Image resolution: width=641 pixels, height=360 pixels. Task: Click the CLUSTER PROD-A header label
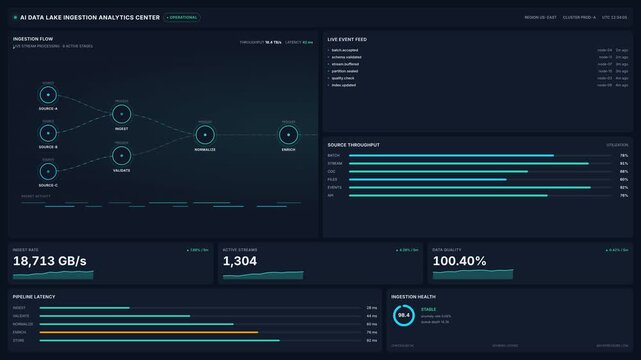click(x=579, y=18)
